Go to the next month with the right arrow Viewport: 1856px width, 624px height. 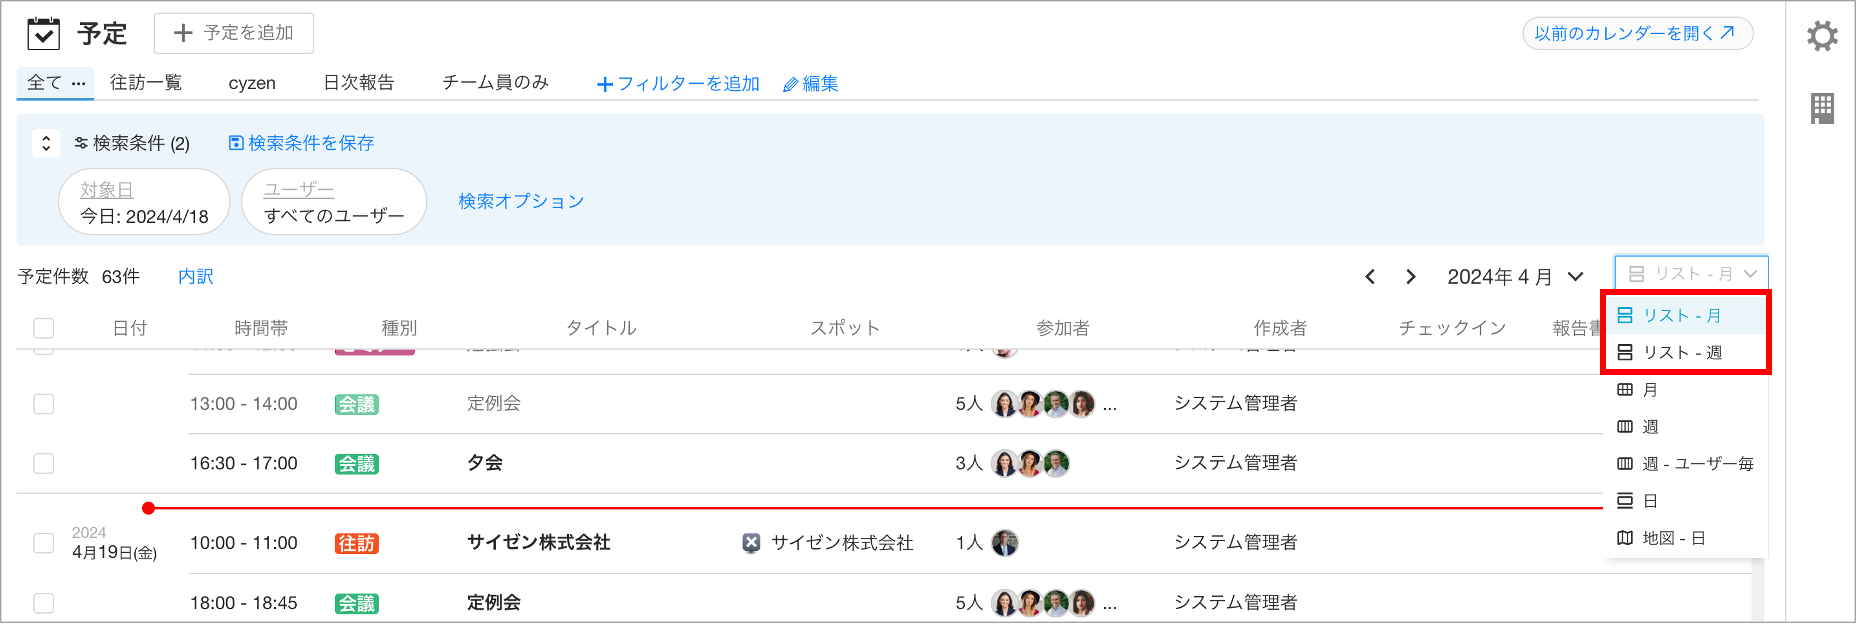[1410, 277]
